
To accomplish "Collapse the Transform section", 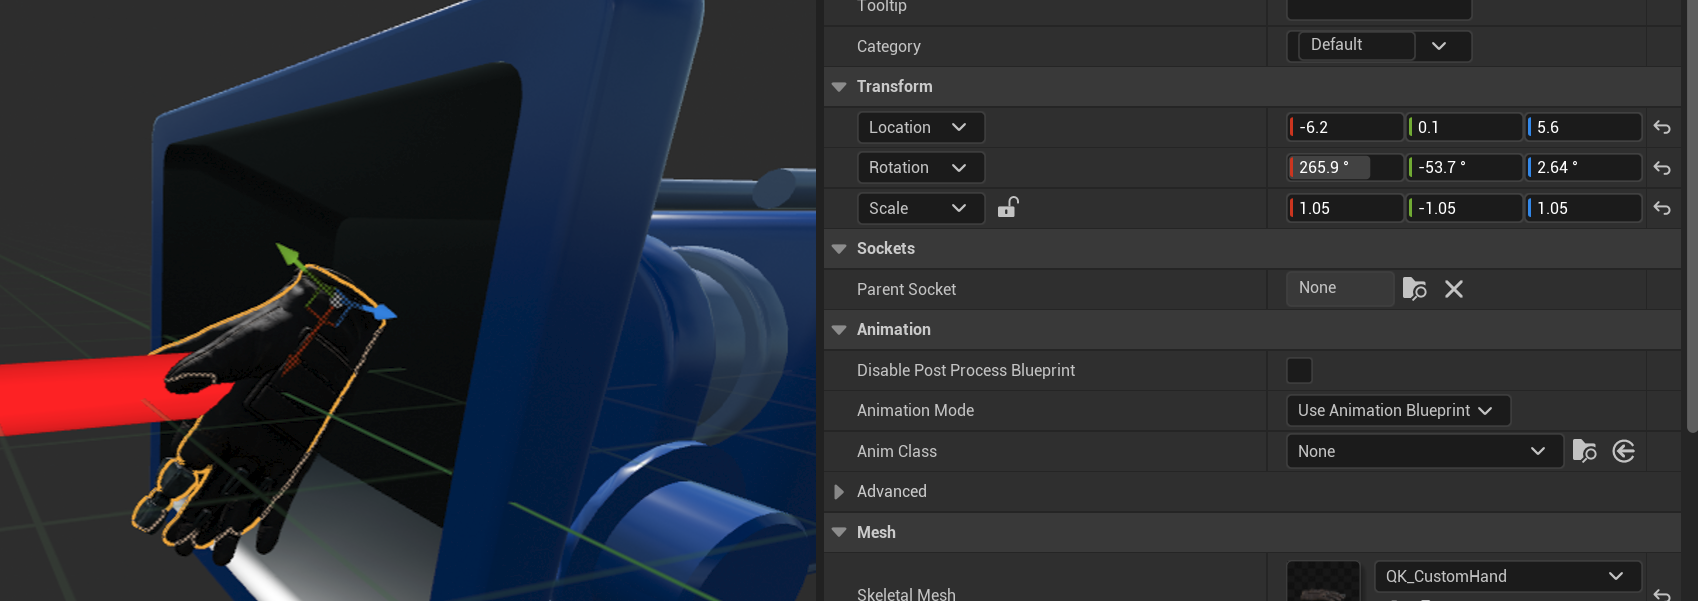I will 839,87.
